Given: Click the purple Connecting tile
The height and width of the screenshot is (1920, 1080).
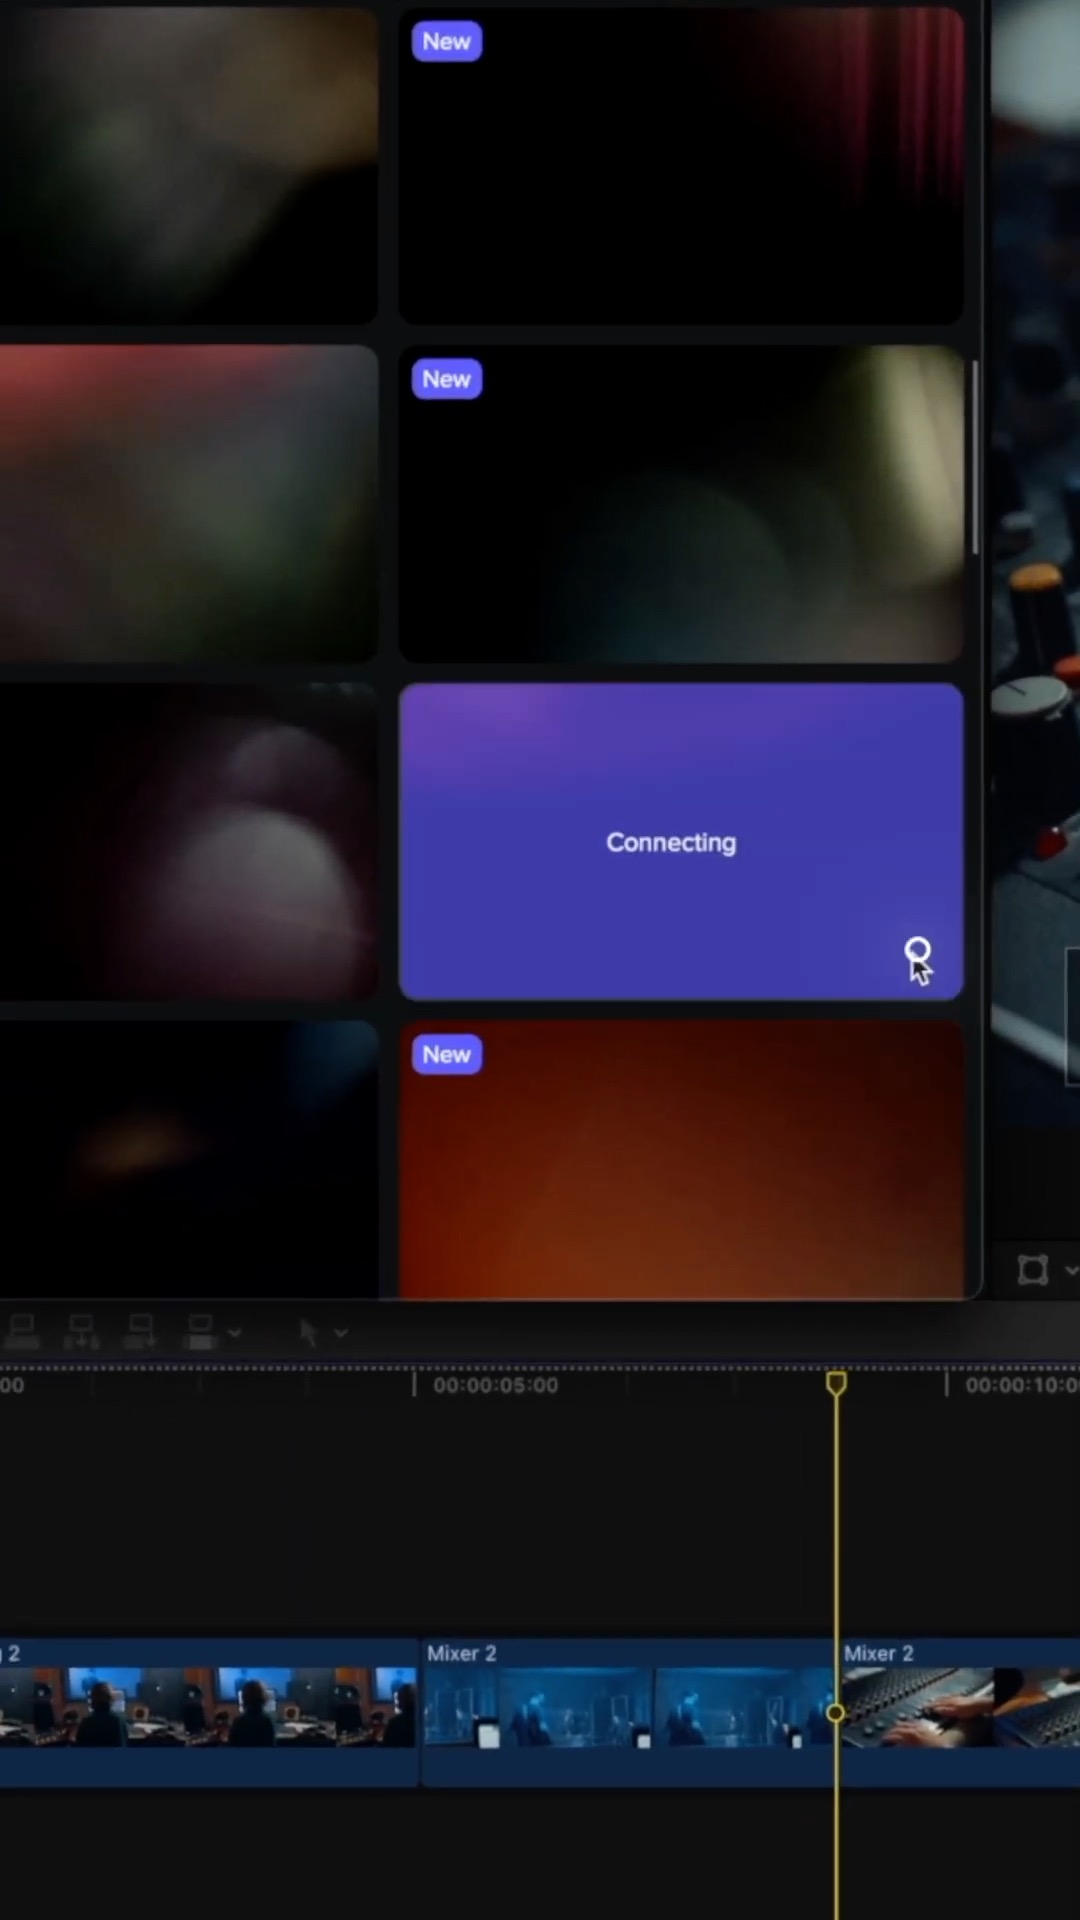Looking at the screenshot, I should 680,841.
